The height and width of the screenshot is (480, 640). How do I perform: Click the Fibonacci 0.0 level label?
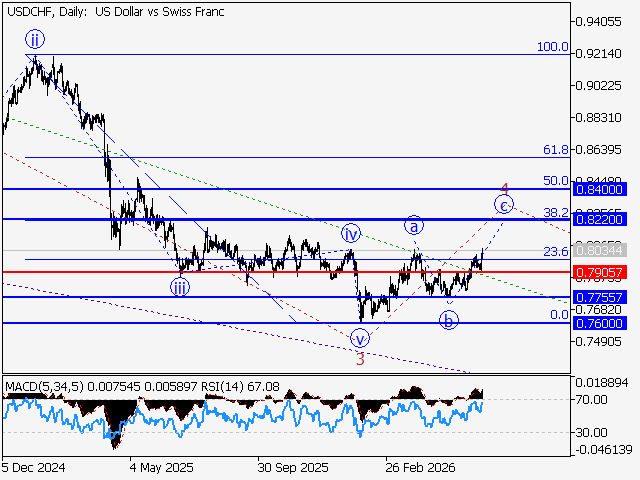pos(559,315)
